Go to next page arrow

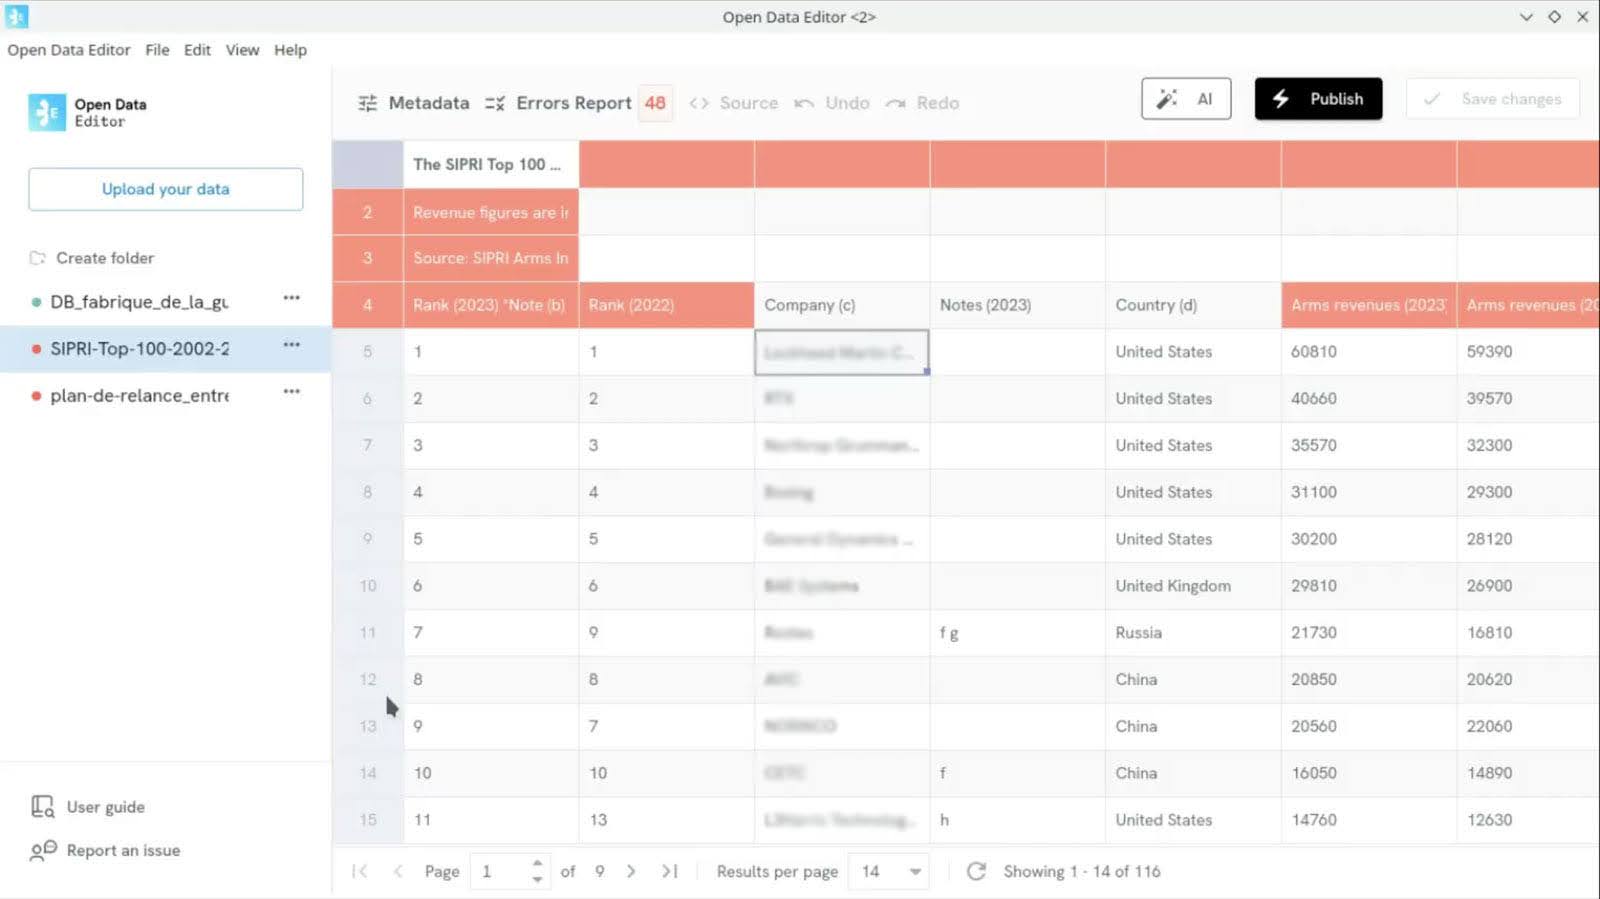tap(631, 871)
